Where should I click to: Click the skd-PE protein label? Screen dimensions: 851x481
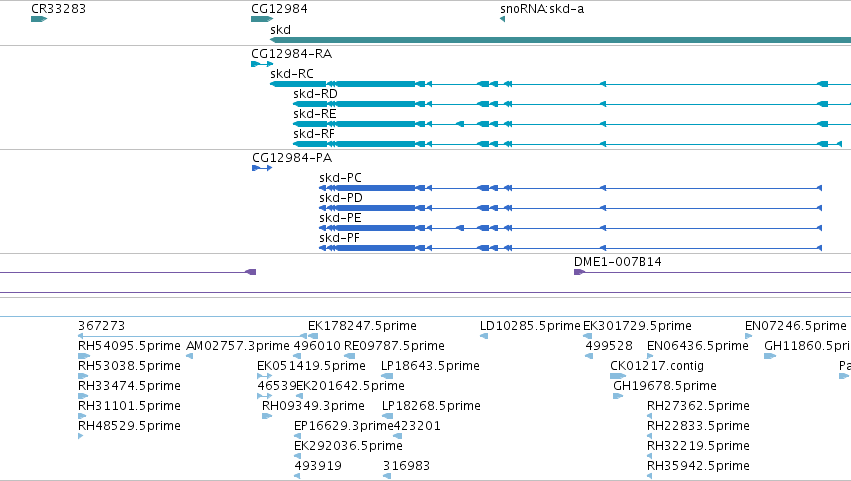[340, 218]
